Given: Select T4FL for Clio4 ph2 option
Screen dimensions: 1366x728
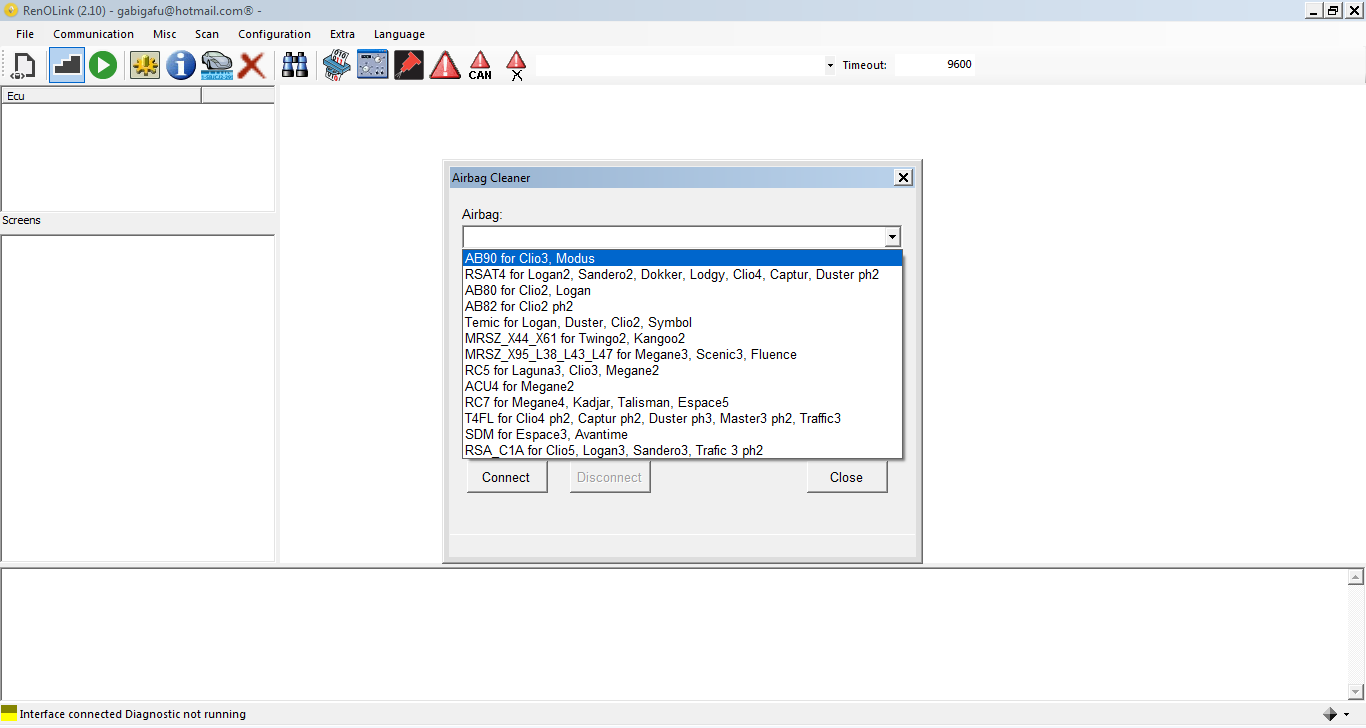Looking at the screenshot, I should pos(683,418).
